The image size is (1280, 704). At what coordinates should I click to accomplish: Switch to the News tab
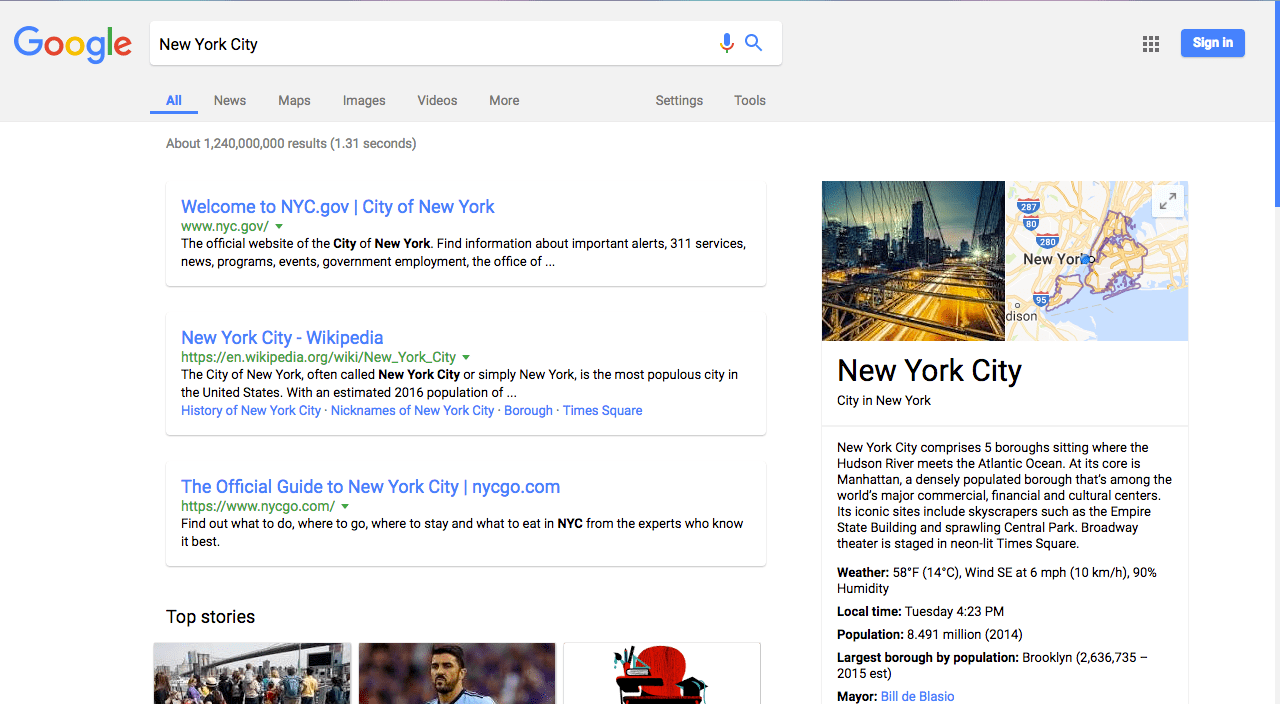point(230,101)
